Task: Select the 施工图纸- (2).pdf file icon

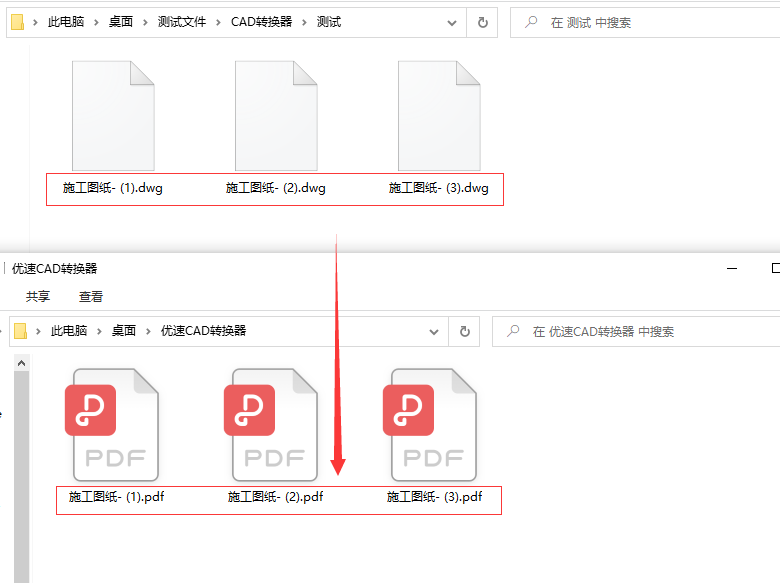Action: (271, 425)
